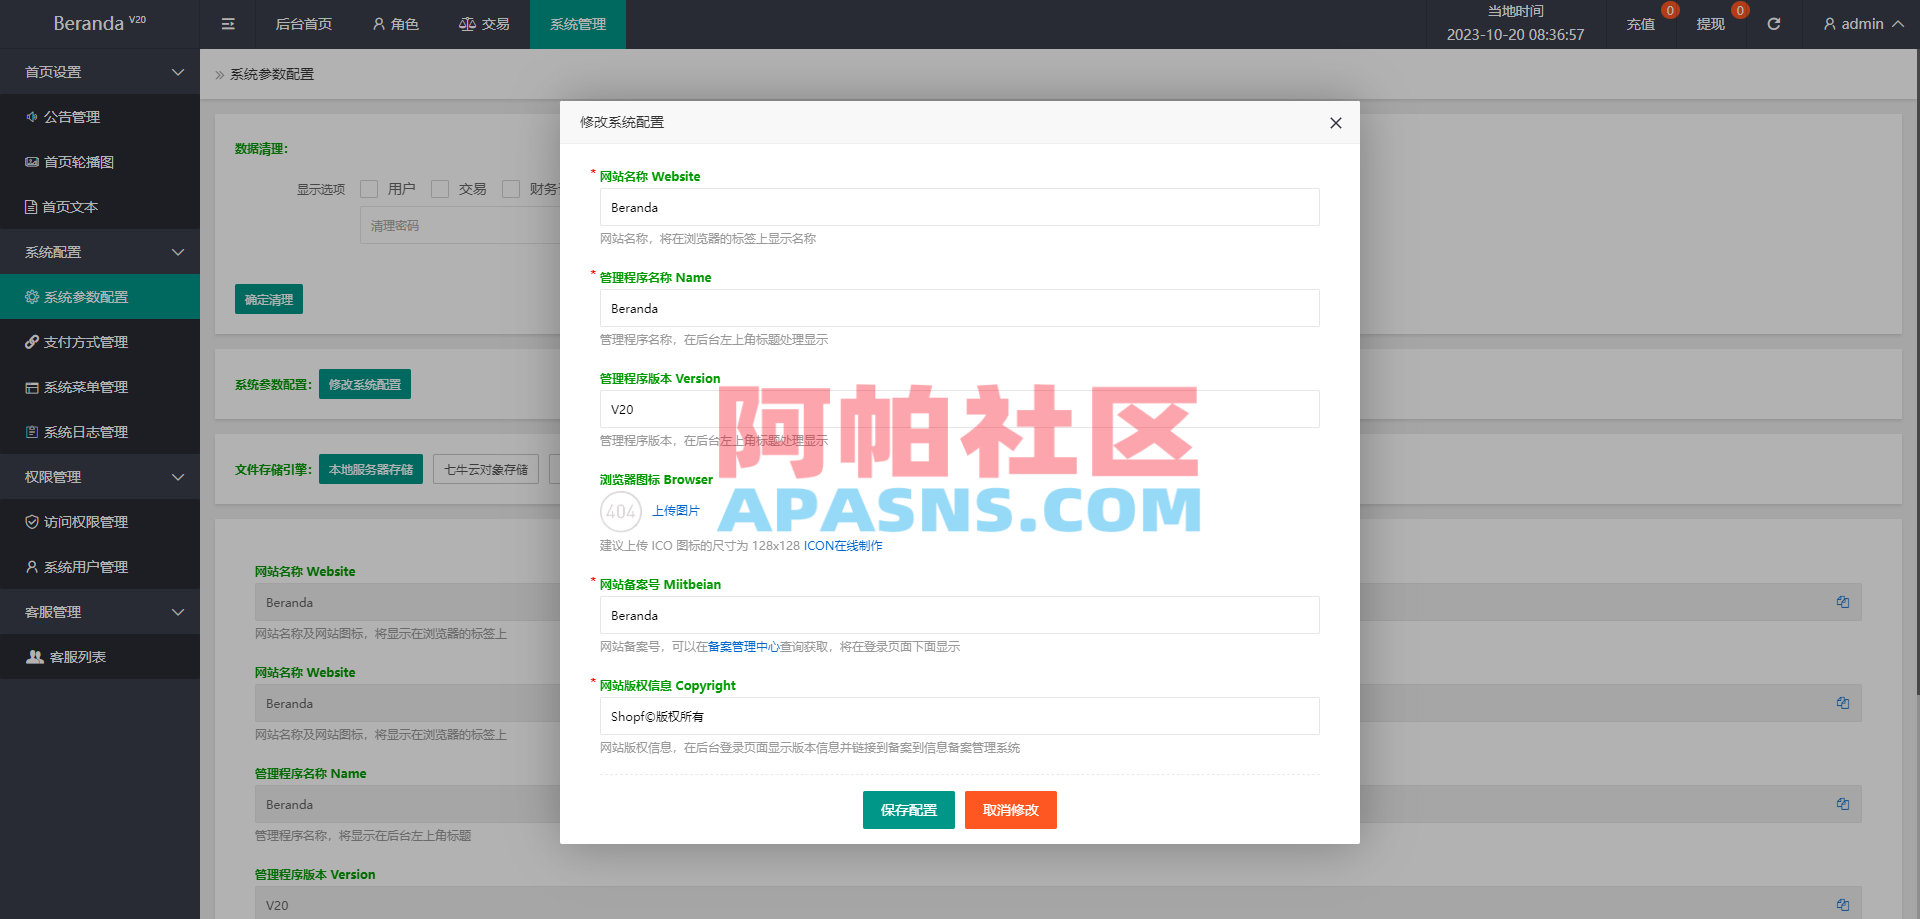Open the admin account dropdown
Screen dimensions: 1920x919
1861,23
